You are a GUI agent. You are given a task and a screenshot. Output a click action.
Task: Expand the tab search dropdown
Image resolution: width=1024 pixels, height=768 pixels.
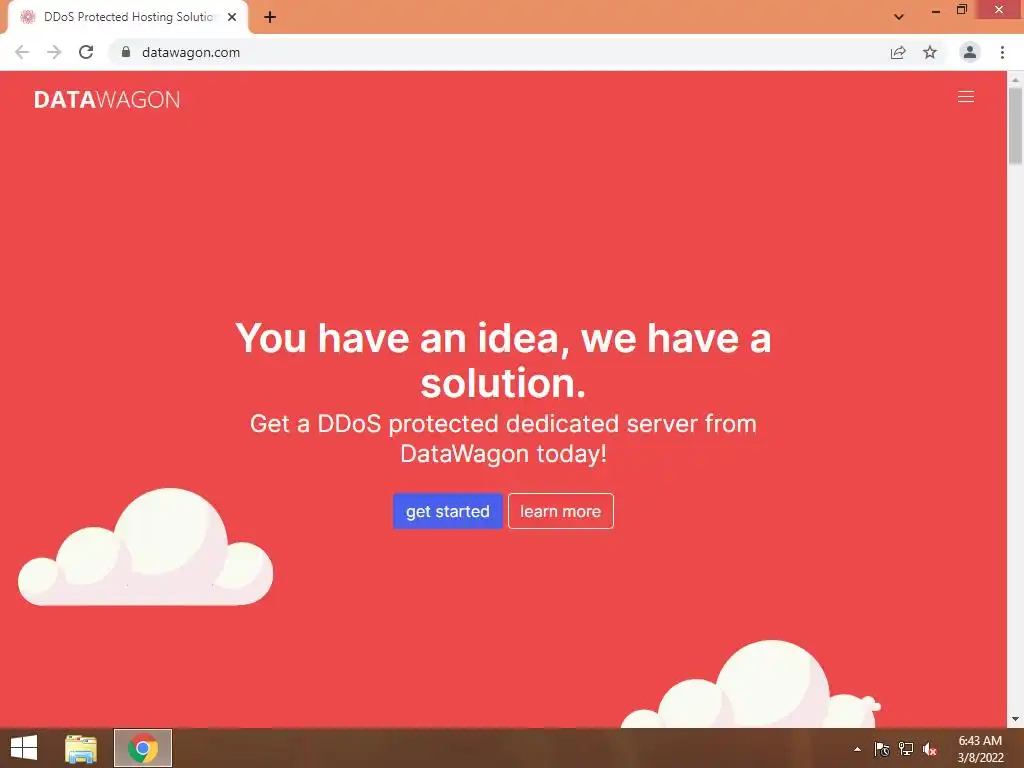click(x=899, y=17)
